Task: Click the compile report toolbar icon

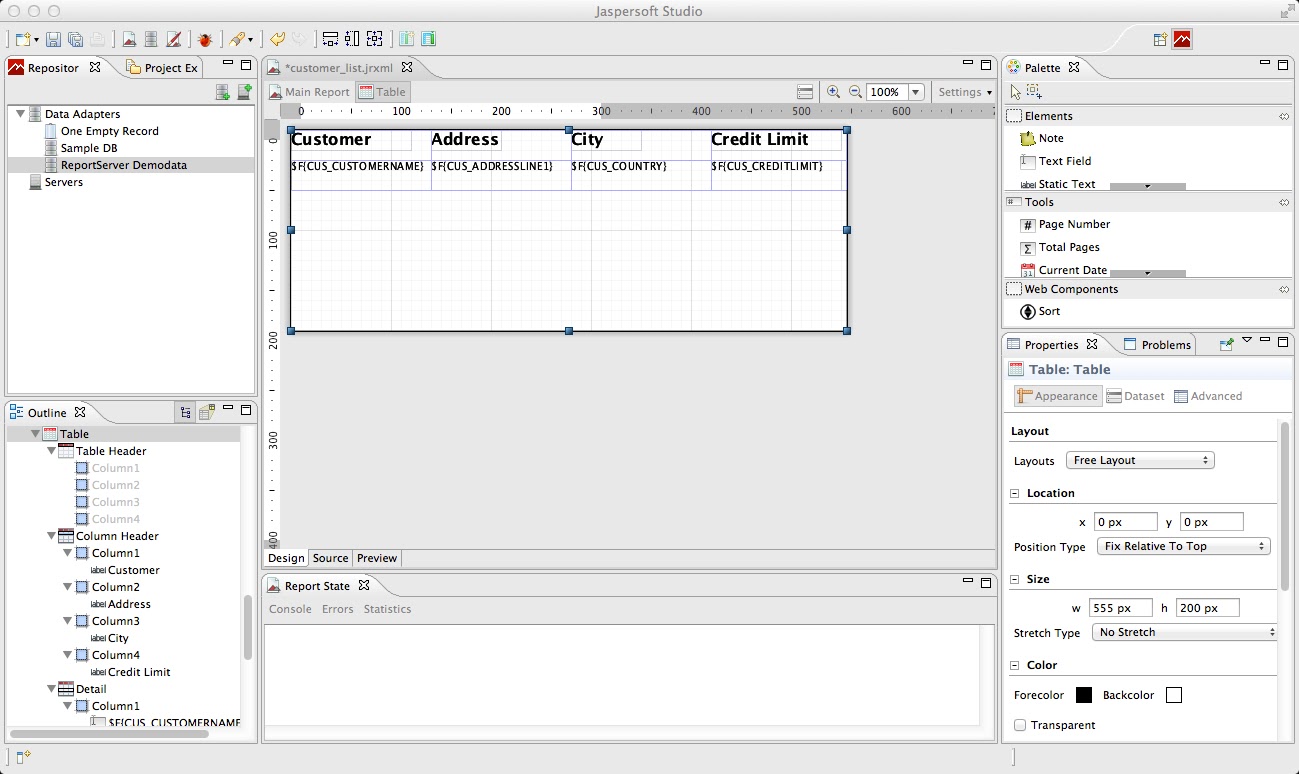Action: tap(172, 39)
